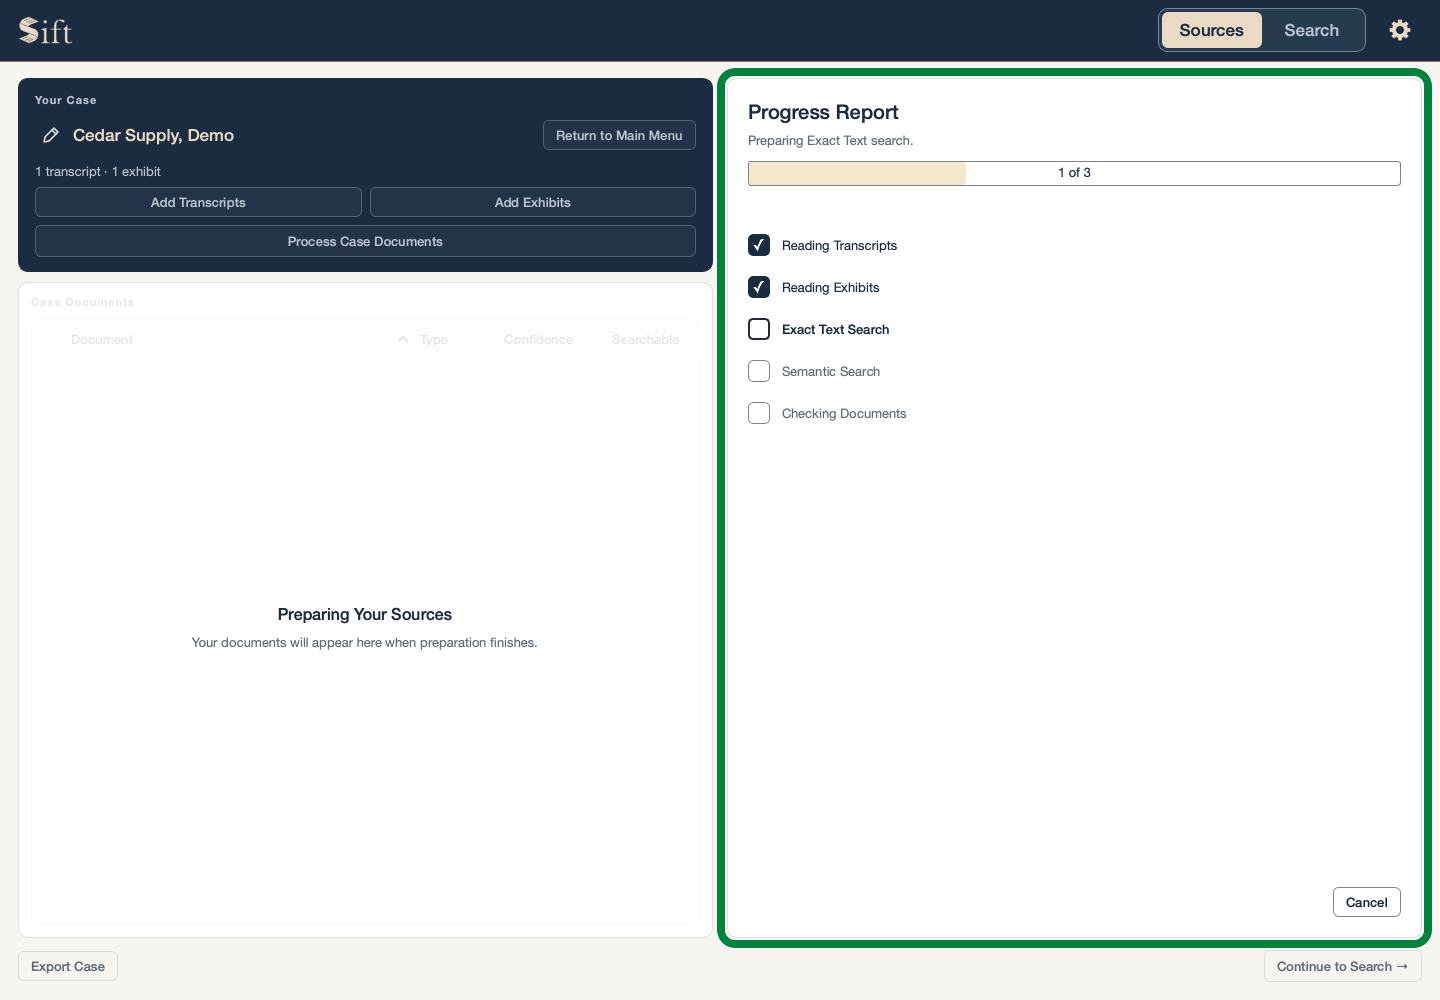This screenshot has width=1440, height=1000.
Task: Toggle the Exact Text Search checkbox
Action: [759, 329]
